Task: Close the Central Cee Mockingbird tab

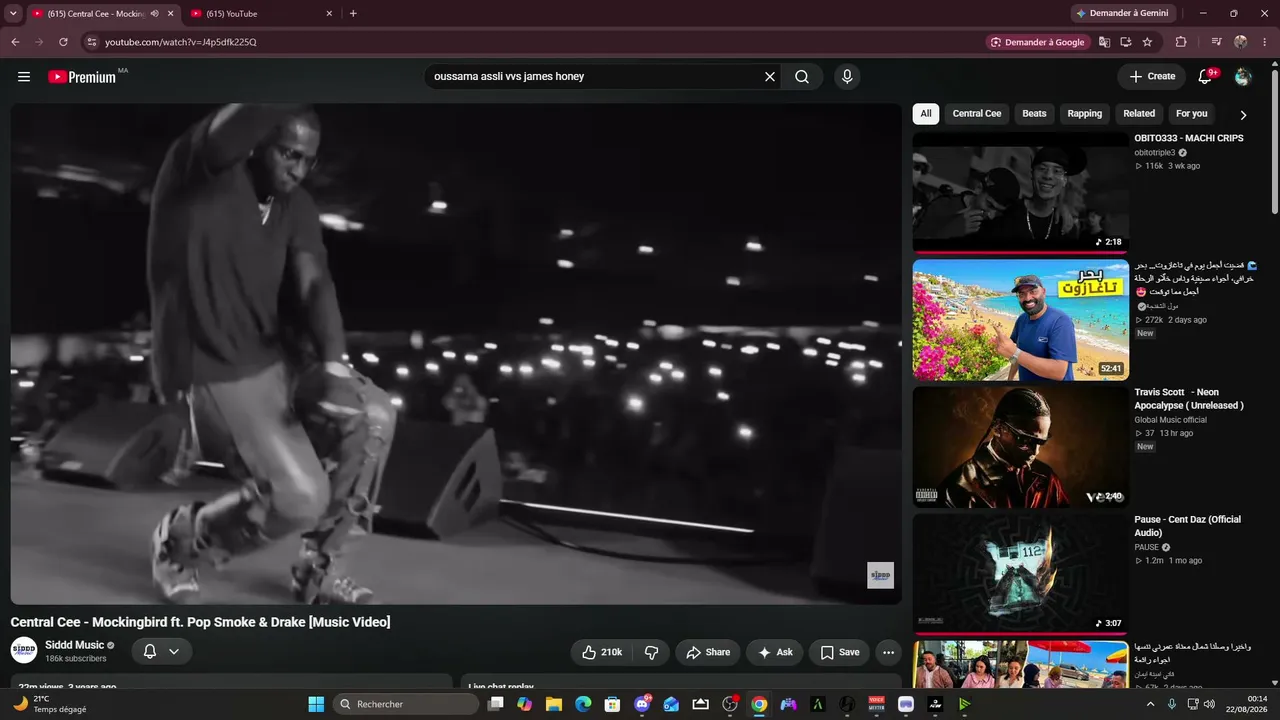Action: pos(171,14)
